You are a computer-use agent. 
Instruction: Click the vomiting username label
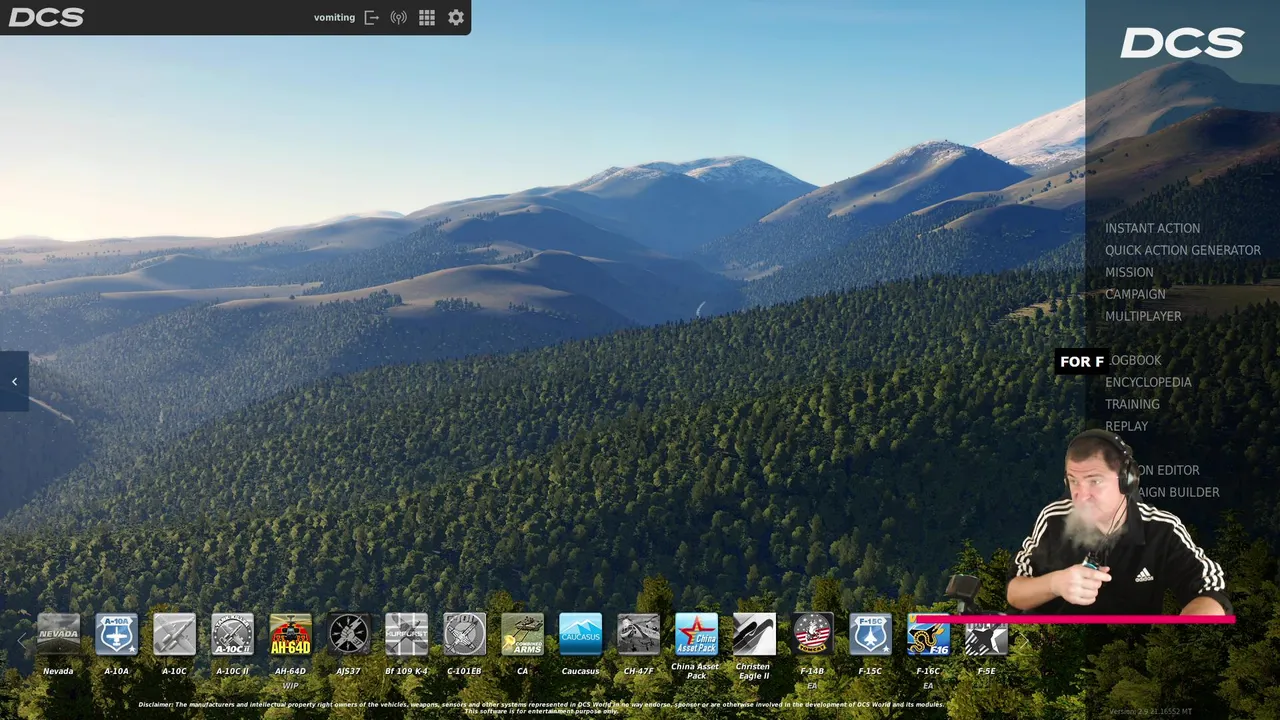pos(334,18)
